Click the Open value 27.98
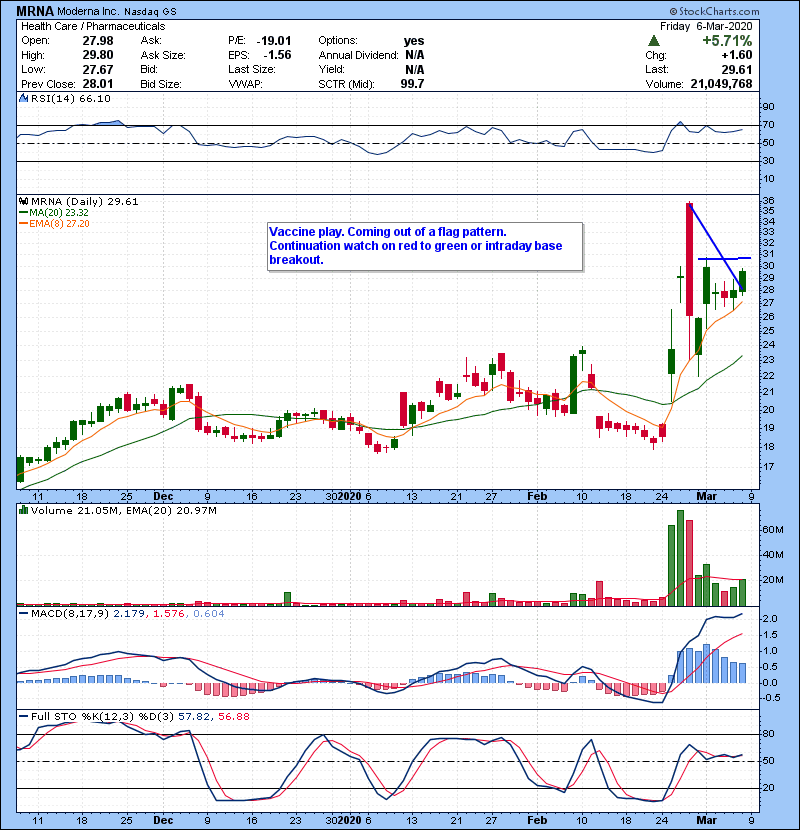This screenshot has height=830, width=800. (x=98, y=41)
